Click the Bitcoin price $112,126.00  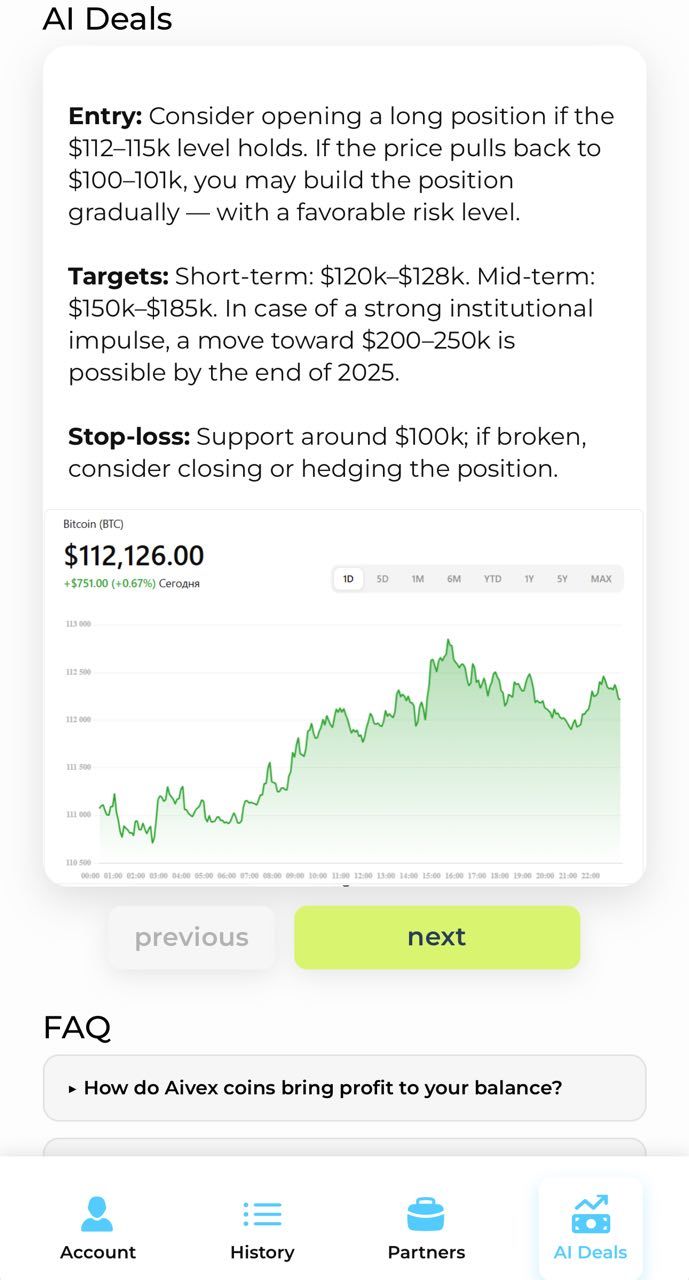[132, 555]
